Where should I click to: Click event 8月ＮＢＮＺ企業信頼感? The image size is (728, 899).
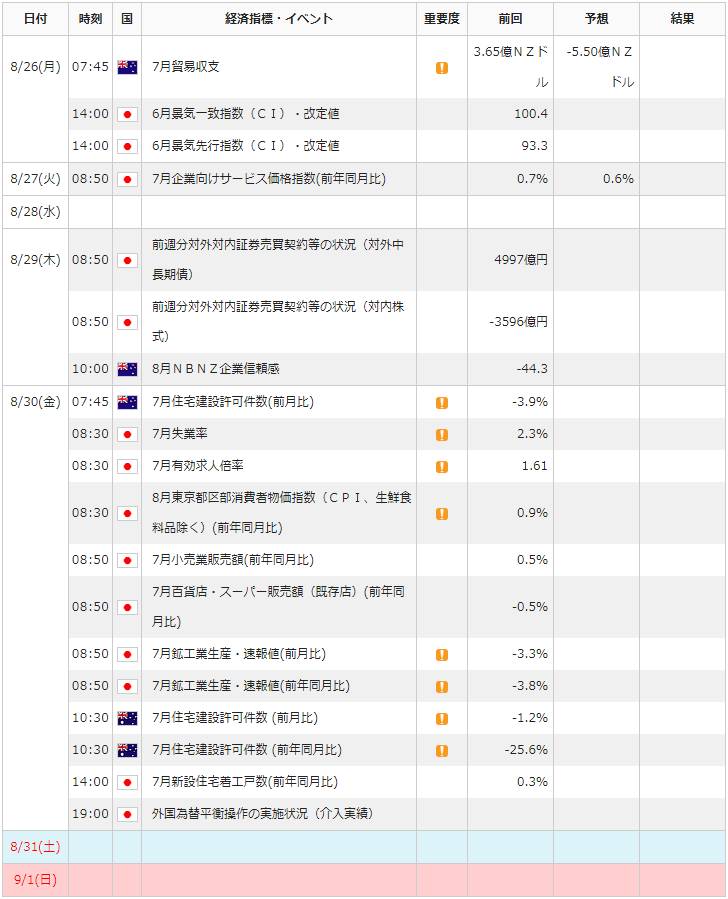[x=216, y=369]
